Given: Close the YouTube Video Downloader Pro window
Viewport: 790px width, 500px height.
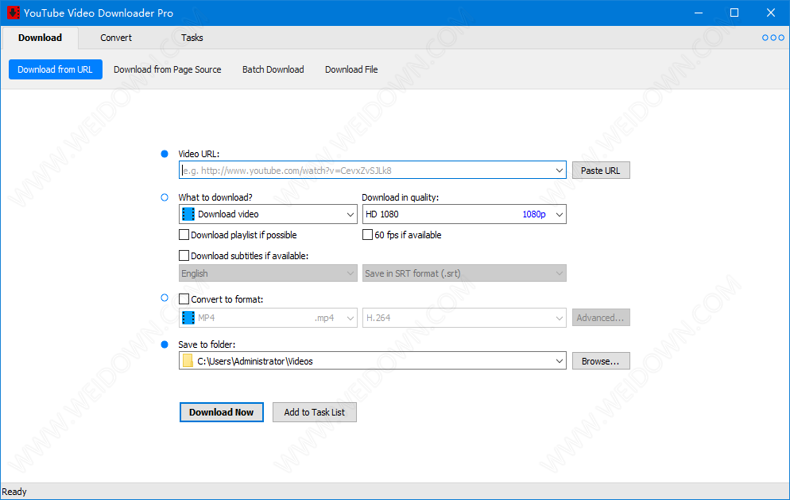Looking at the screenshot, I should coord(771,13).
